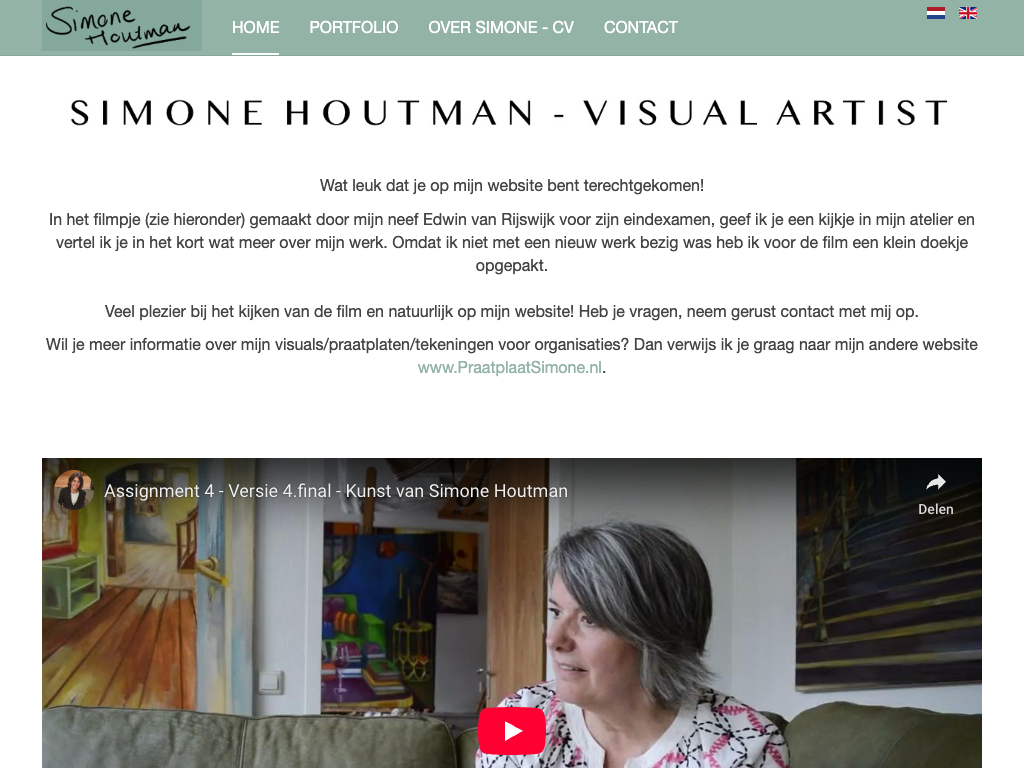The width and height of the screenshot is (1024, 768).
Task: Click the 'Veel plezier bij het kijken' sentence
Action: tap(511, 312)
